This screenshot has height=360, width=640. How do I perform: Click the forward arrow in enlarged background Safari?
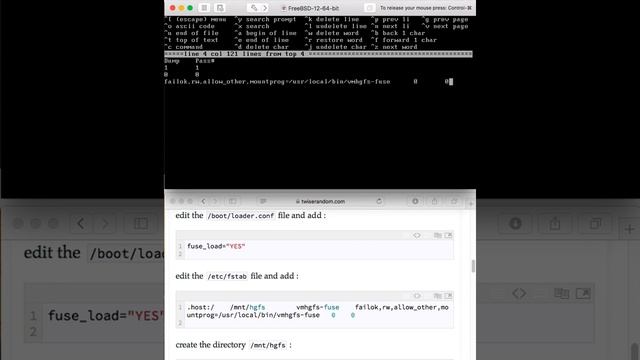click(x=105, y=223)
